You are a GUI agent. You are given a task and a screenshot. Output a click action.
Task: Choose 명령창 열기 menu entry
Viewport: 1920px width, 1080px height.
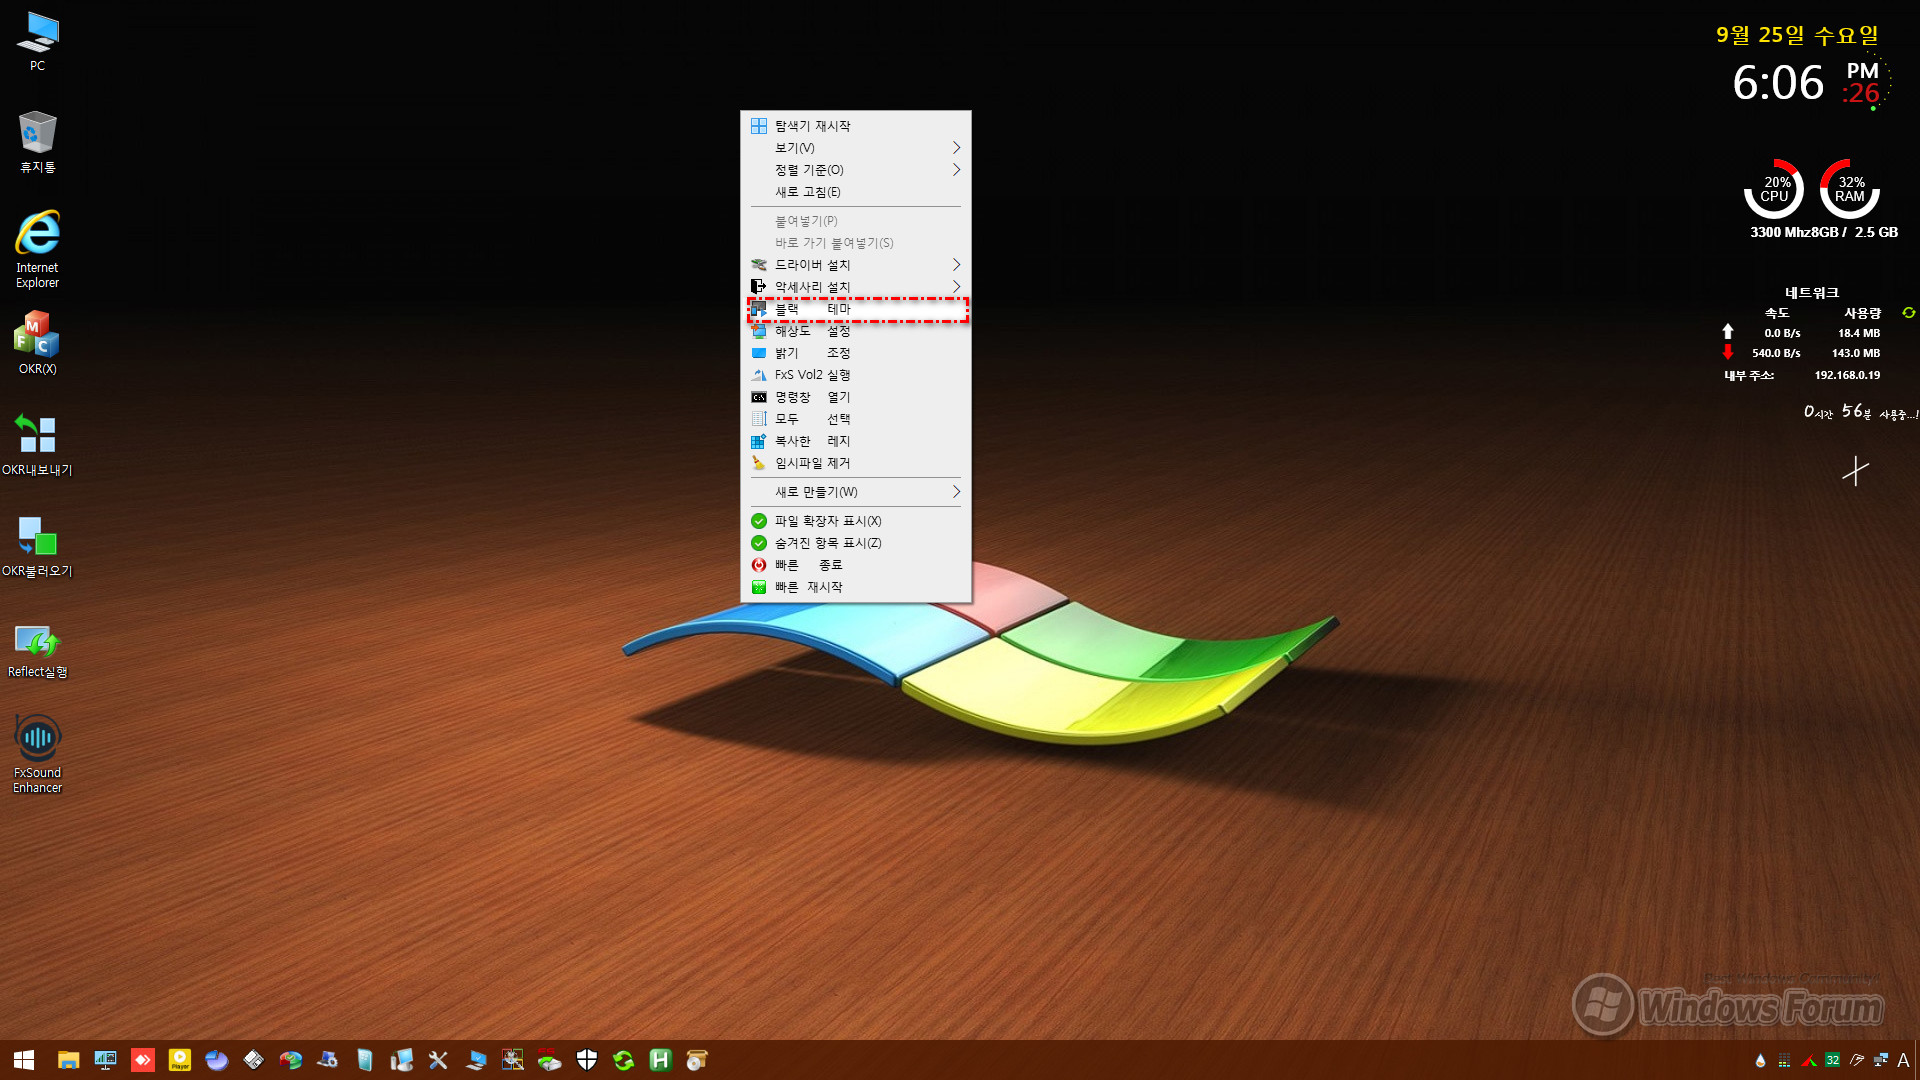click(856, 397)
